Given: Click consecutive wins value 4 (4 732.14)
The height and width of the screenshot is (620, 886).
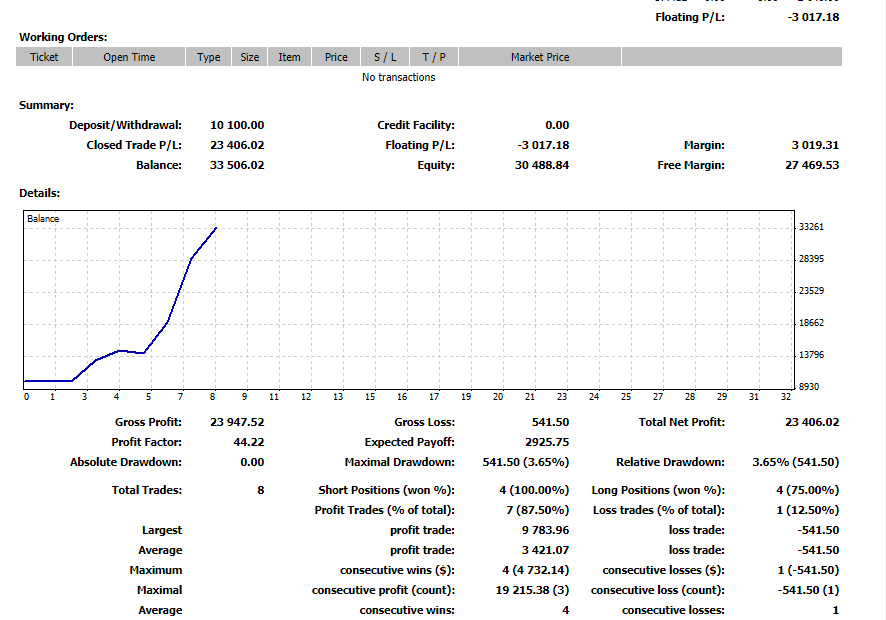Looking at the screenshot, I should click(535, 570).
